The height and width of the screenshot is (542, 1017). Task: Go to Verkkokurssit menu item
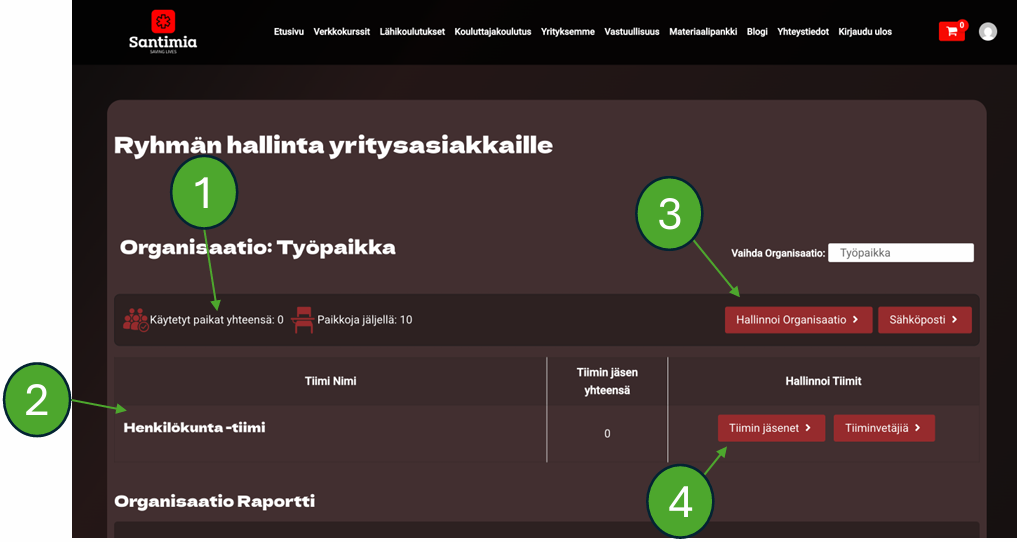[x=341, y=32]
